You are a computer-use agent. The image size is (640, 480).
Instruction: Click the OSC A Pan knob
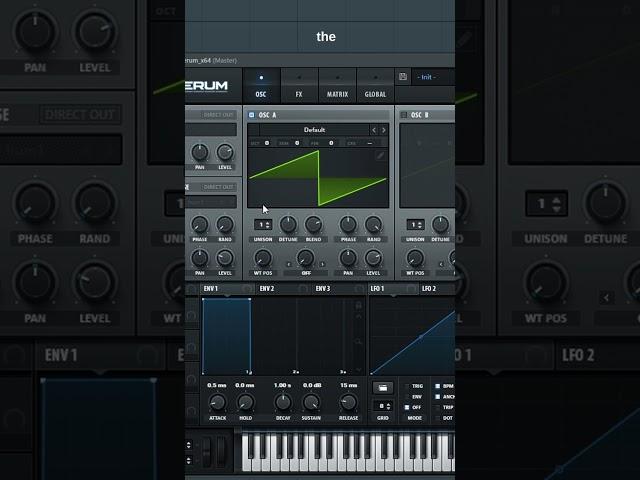click(348, 258)
